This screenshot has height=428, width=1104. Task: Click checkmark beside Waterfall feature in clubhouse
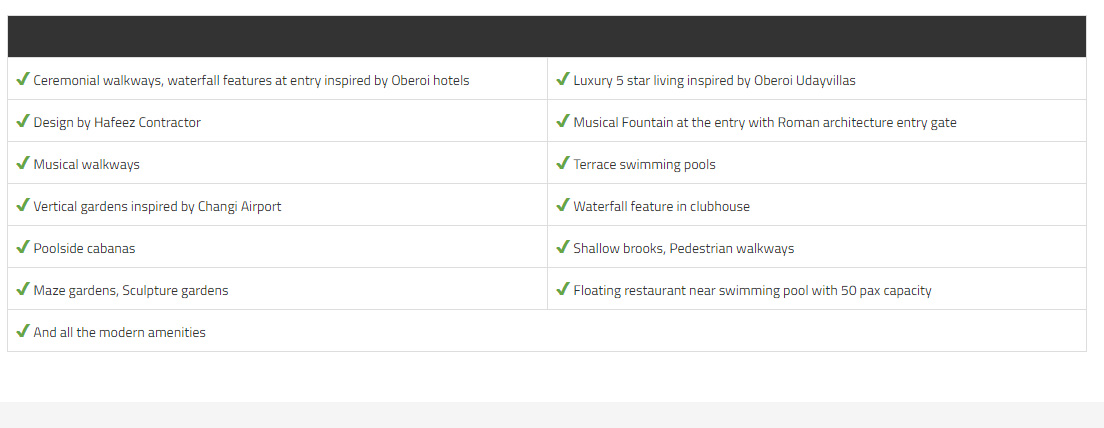coord(563,205)
